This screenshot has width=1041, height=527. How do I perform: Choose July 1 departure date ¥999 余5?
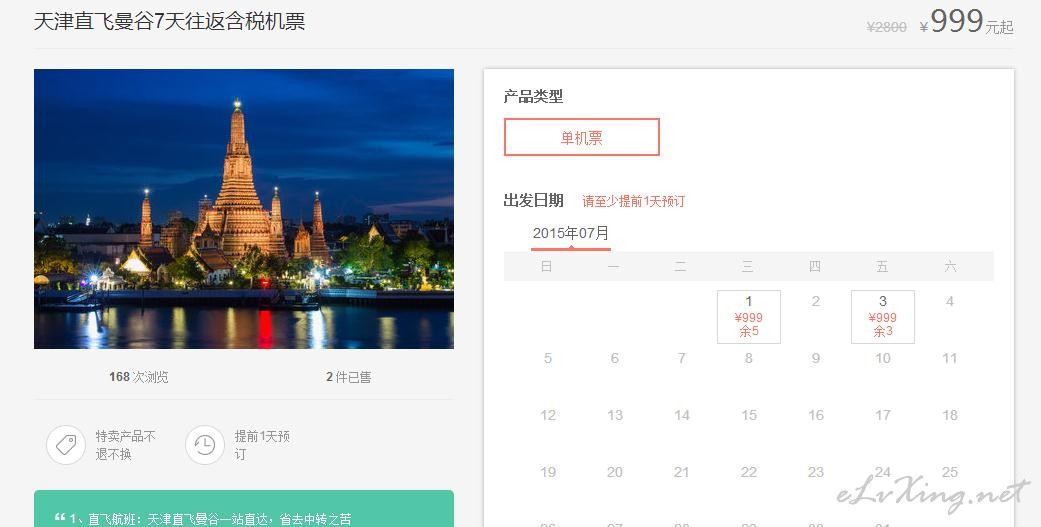tap(749, 317)
